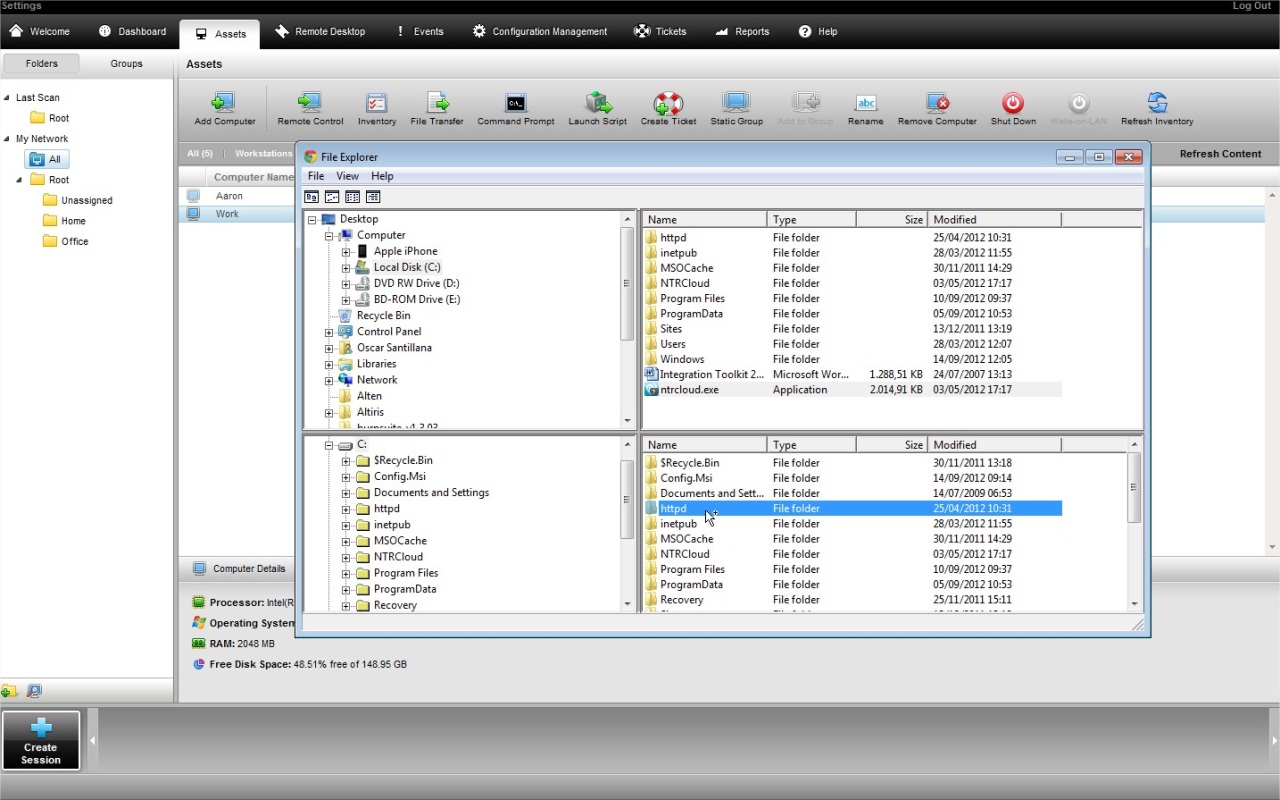Click Refresh Content button
1280x800 pixels.
[1220, 154]
